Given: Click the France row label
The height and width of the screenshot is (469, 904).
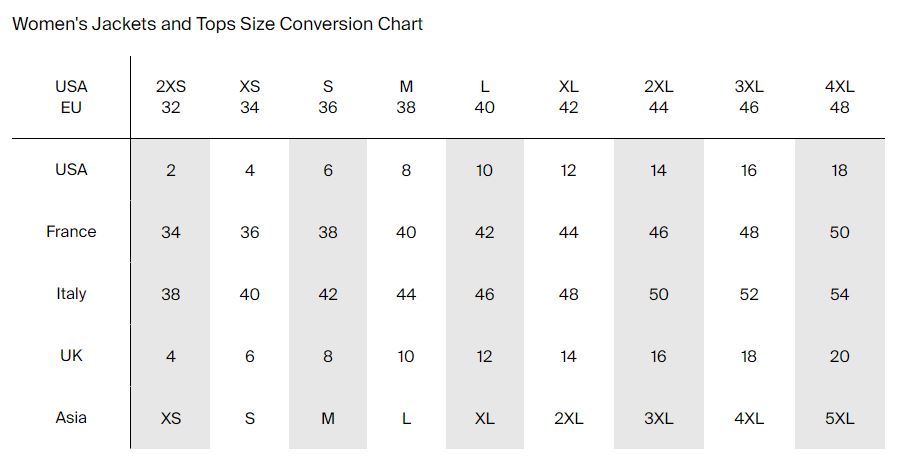Looking at the screenshot, I should [x=71, y=232].
